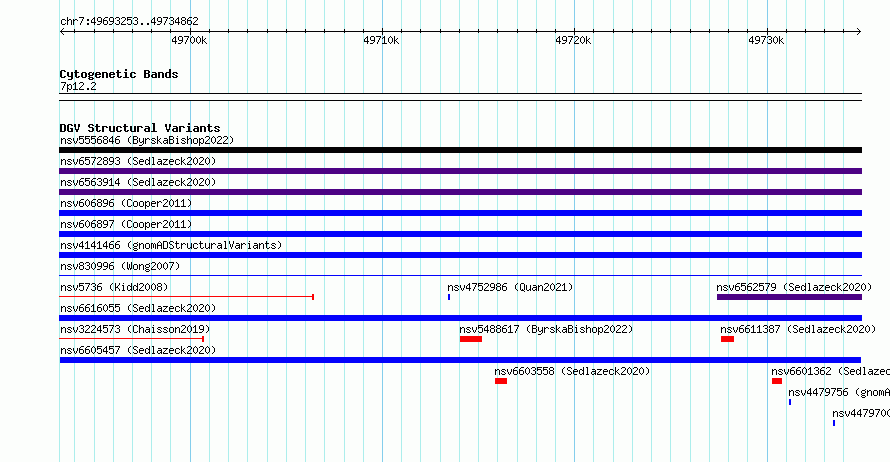Image resolution: width=890 pixels, height=462 pixels.
Task: Click the purple nsv6562579 variant bar
Action: 790,297
